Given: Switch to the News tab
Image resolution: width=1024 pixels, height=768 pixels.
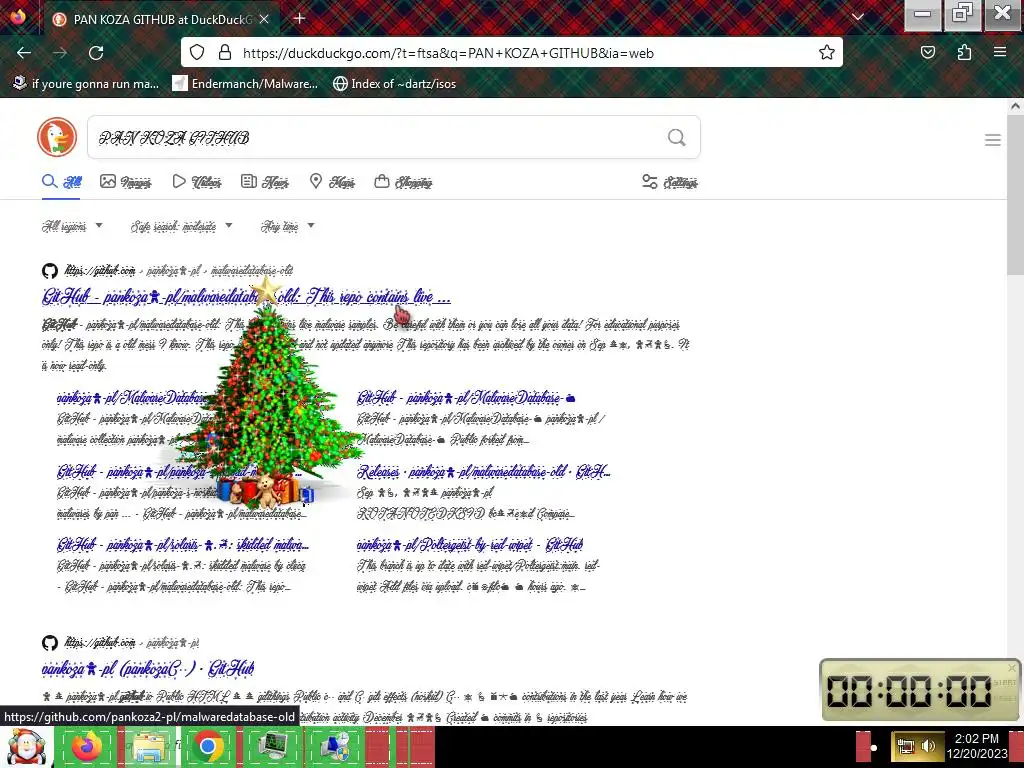Looking at the screenshot, I should coord(264,182).
